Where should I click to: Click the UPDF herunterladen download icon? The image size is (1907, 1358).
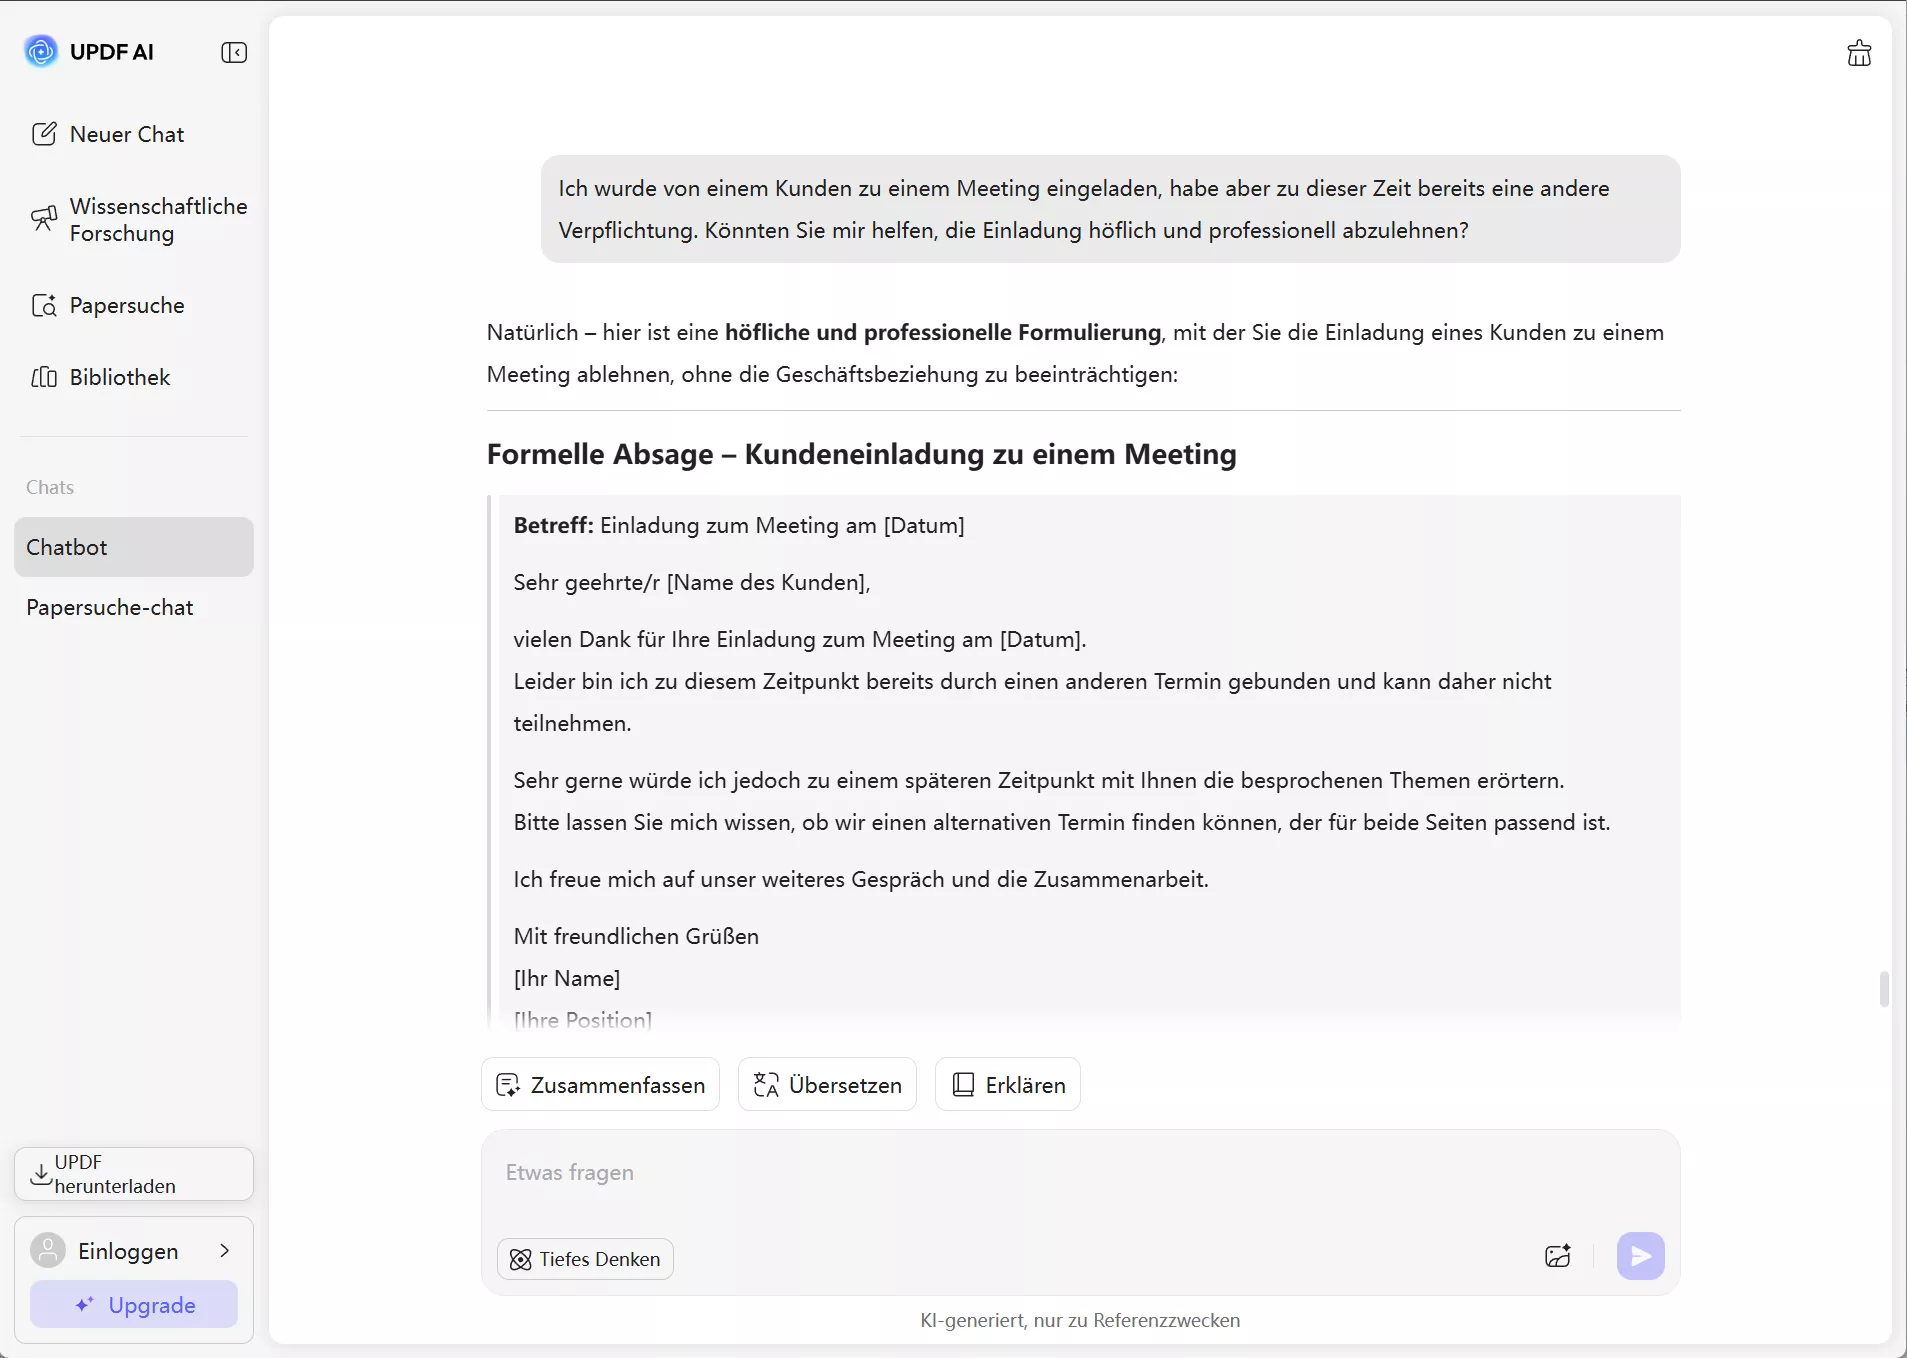tap(41, 1174)
